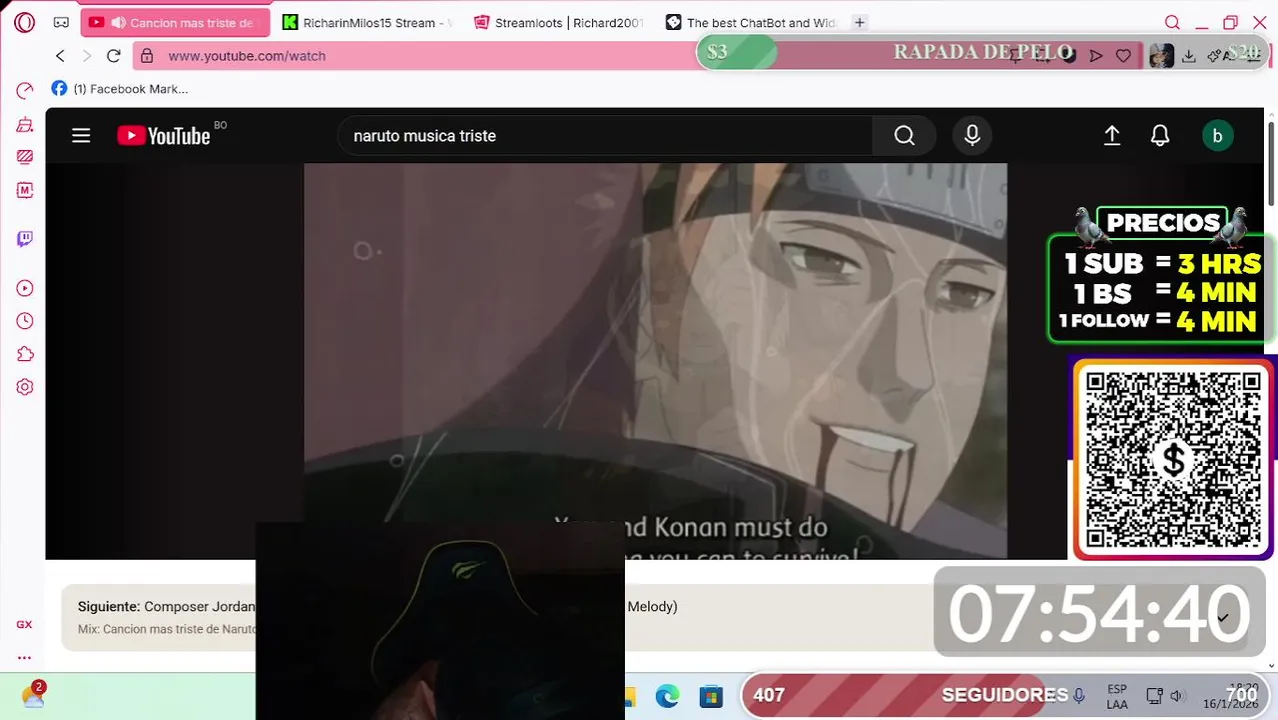Click the GX icon in the lower sidebar
This screenshot has height=720, width=1278.
pos(24,624)
